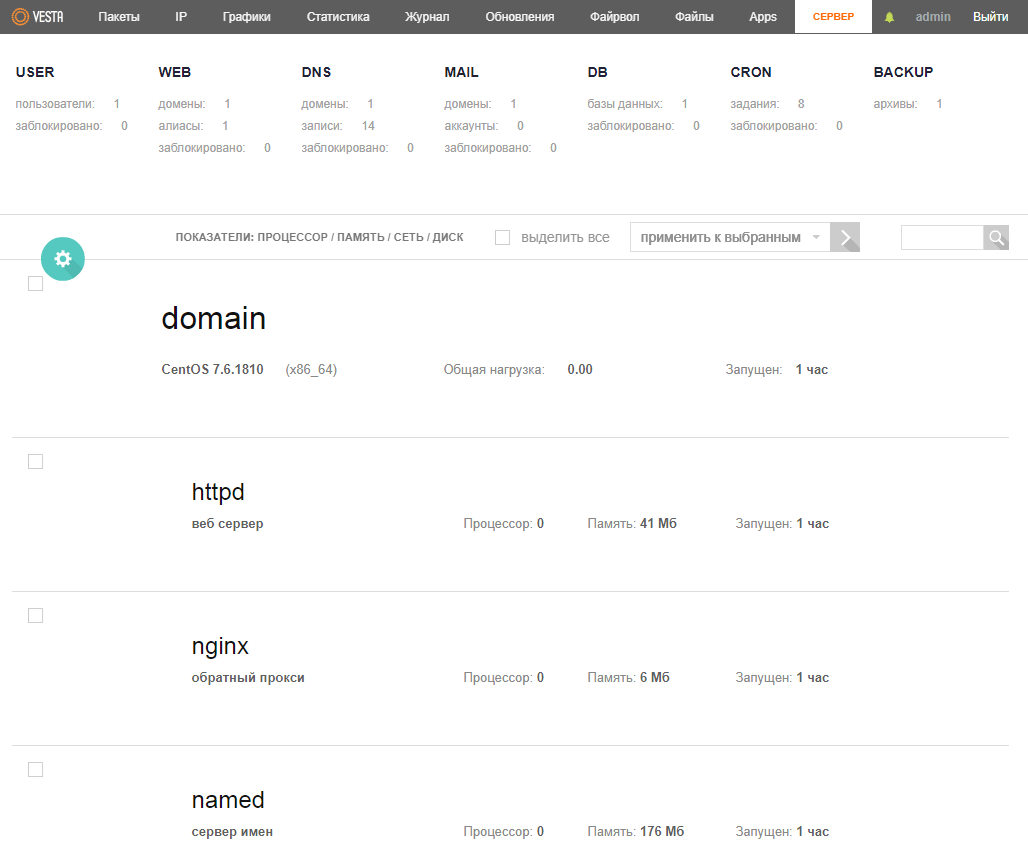
Task: Show ПАМЯТЬ indicators
Action: click(361, 237)
